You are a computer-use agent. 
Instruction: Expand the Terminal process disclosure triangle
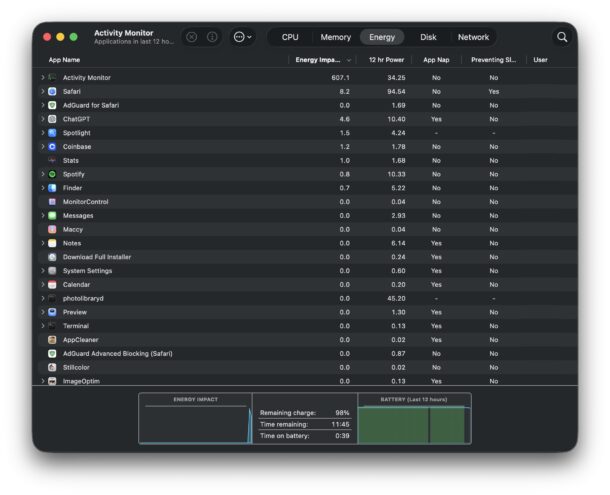pyautogui.click(x=42, y=326)
